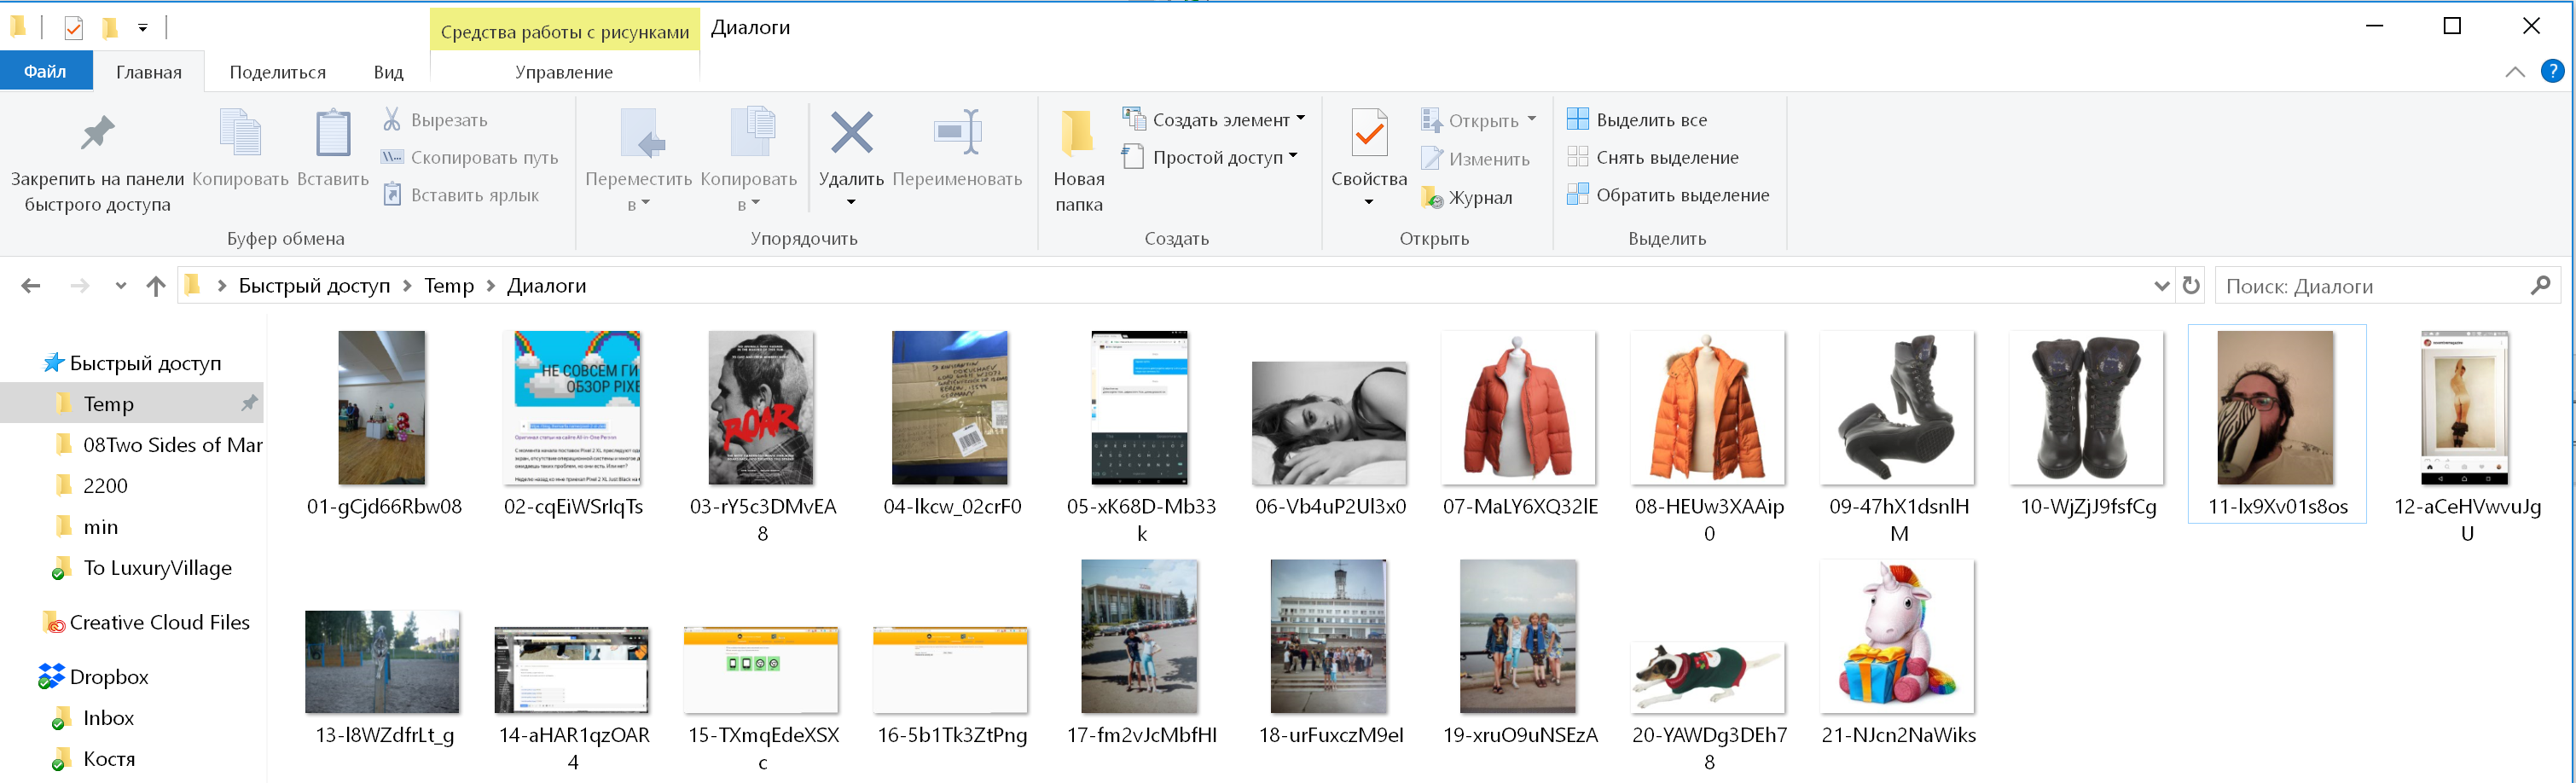
Task: Open the Свойства properties button
Action: (1369, 148)
